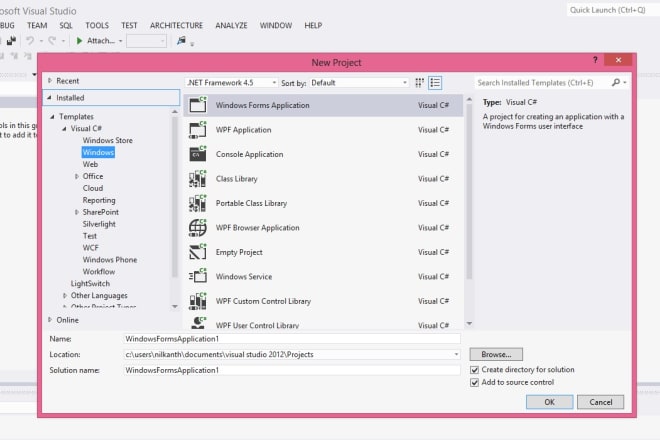Expand the Online section

(50, 320)
